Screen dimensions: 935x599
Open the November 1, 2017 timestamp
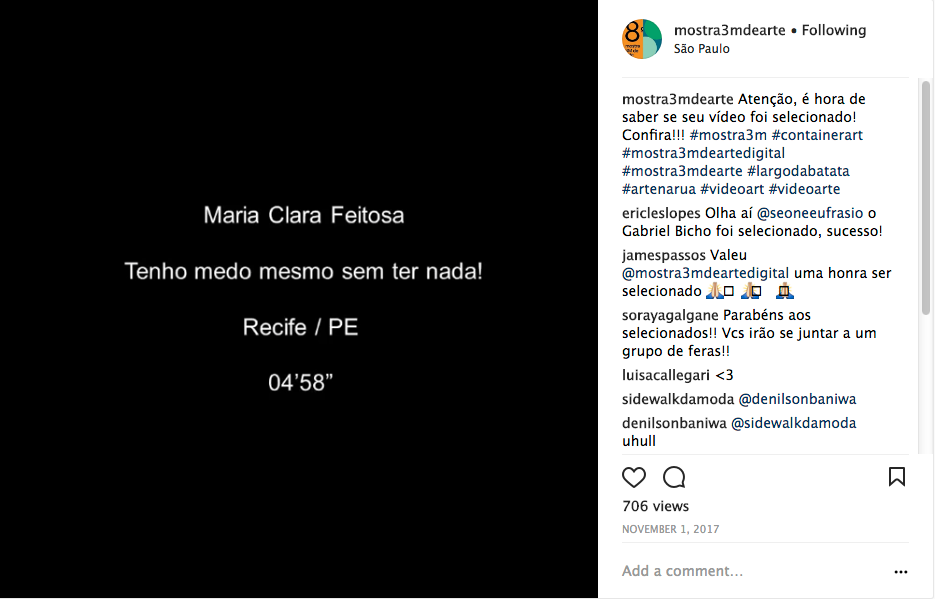[670, 529]
